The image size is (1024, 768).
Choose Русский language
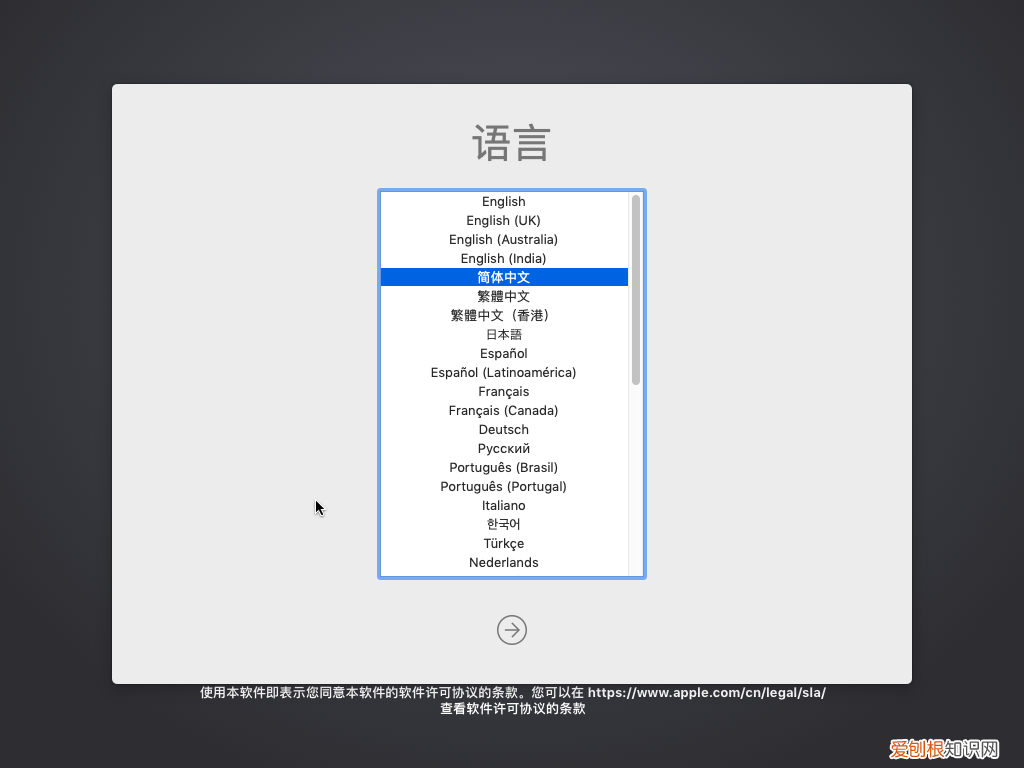tap(504, 449)
